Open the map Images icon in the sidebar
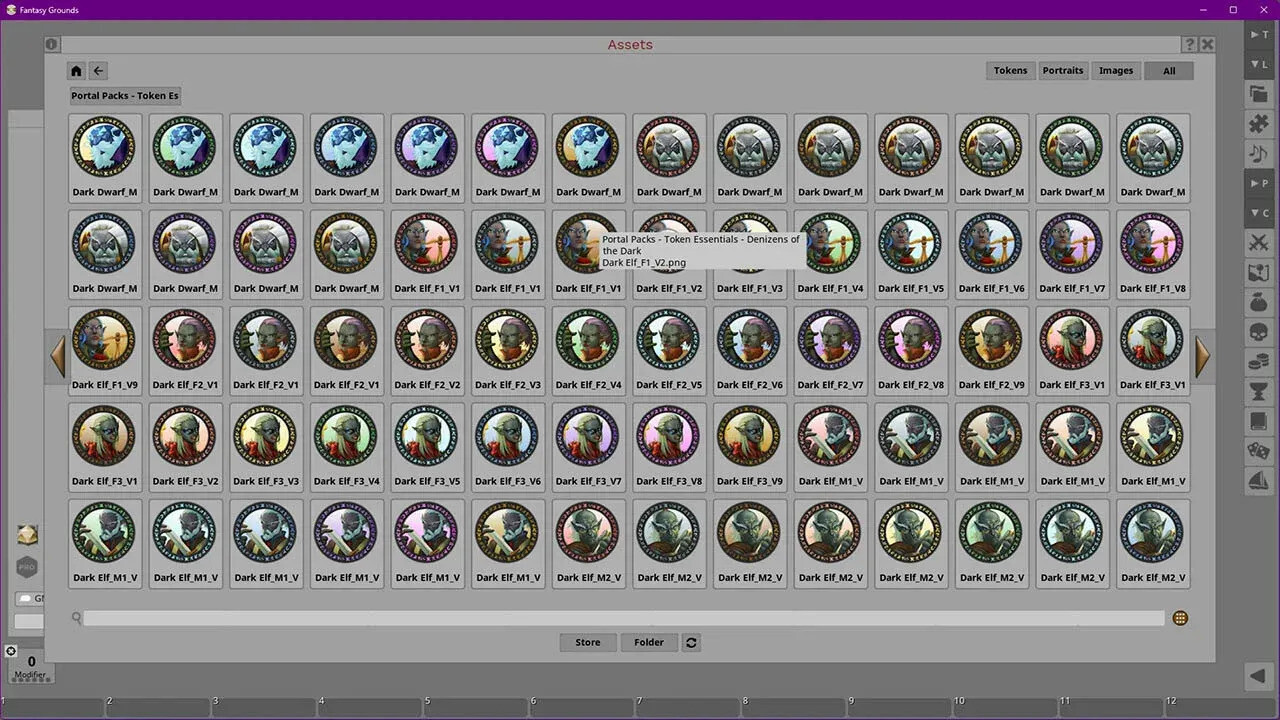The width and height of the screenshot is (1280, 720). [x=1258, y=272]
